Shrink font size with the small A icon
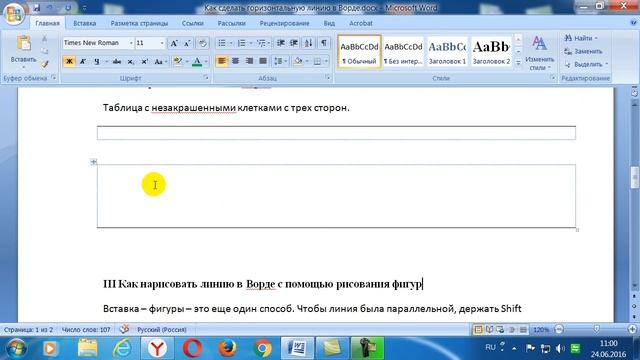The width and height of the screenshot is (640, 360). click(187, 43)
